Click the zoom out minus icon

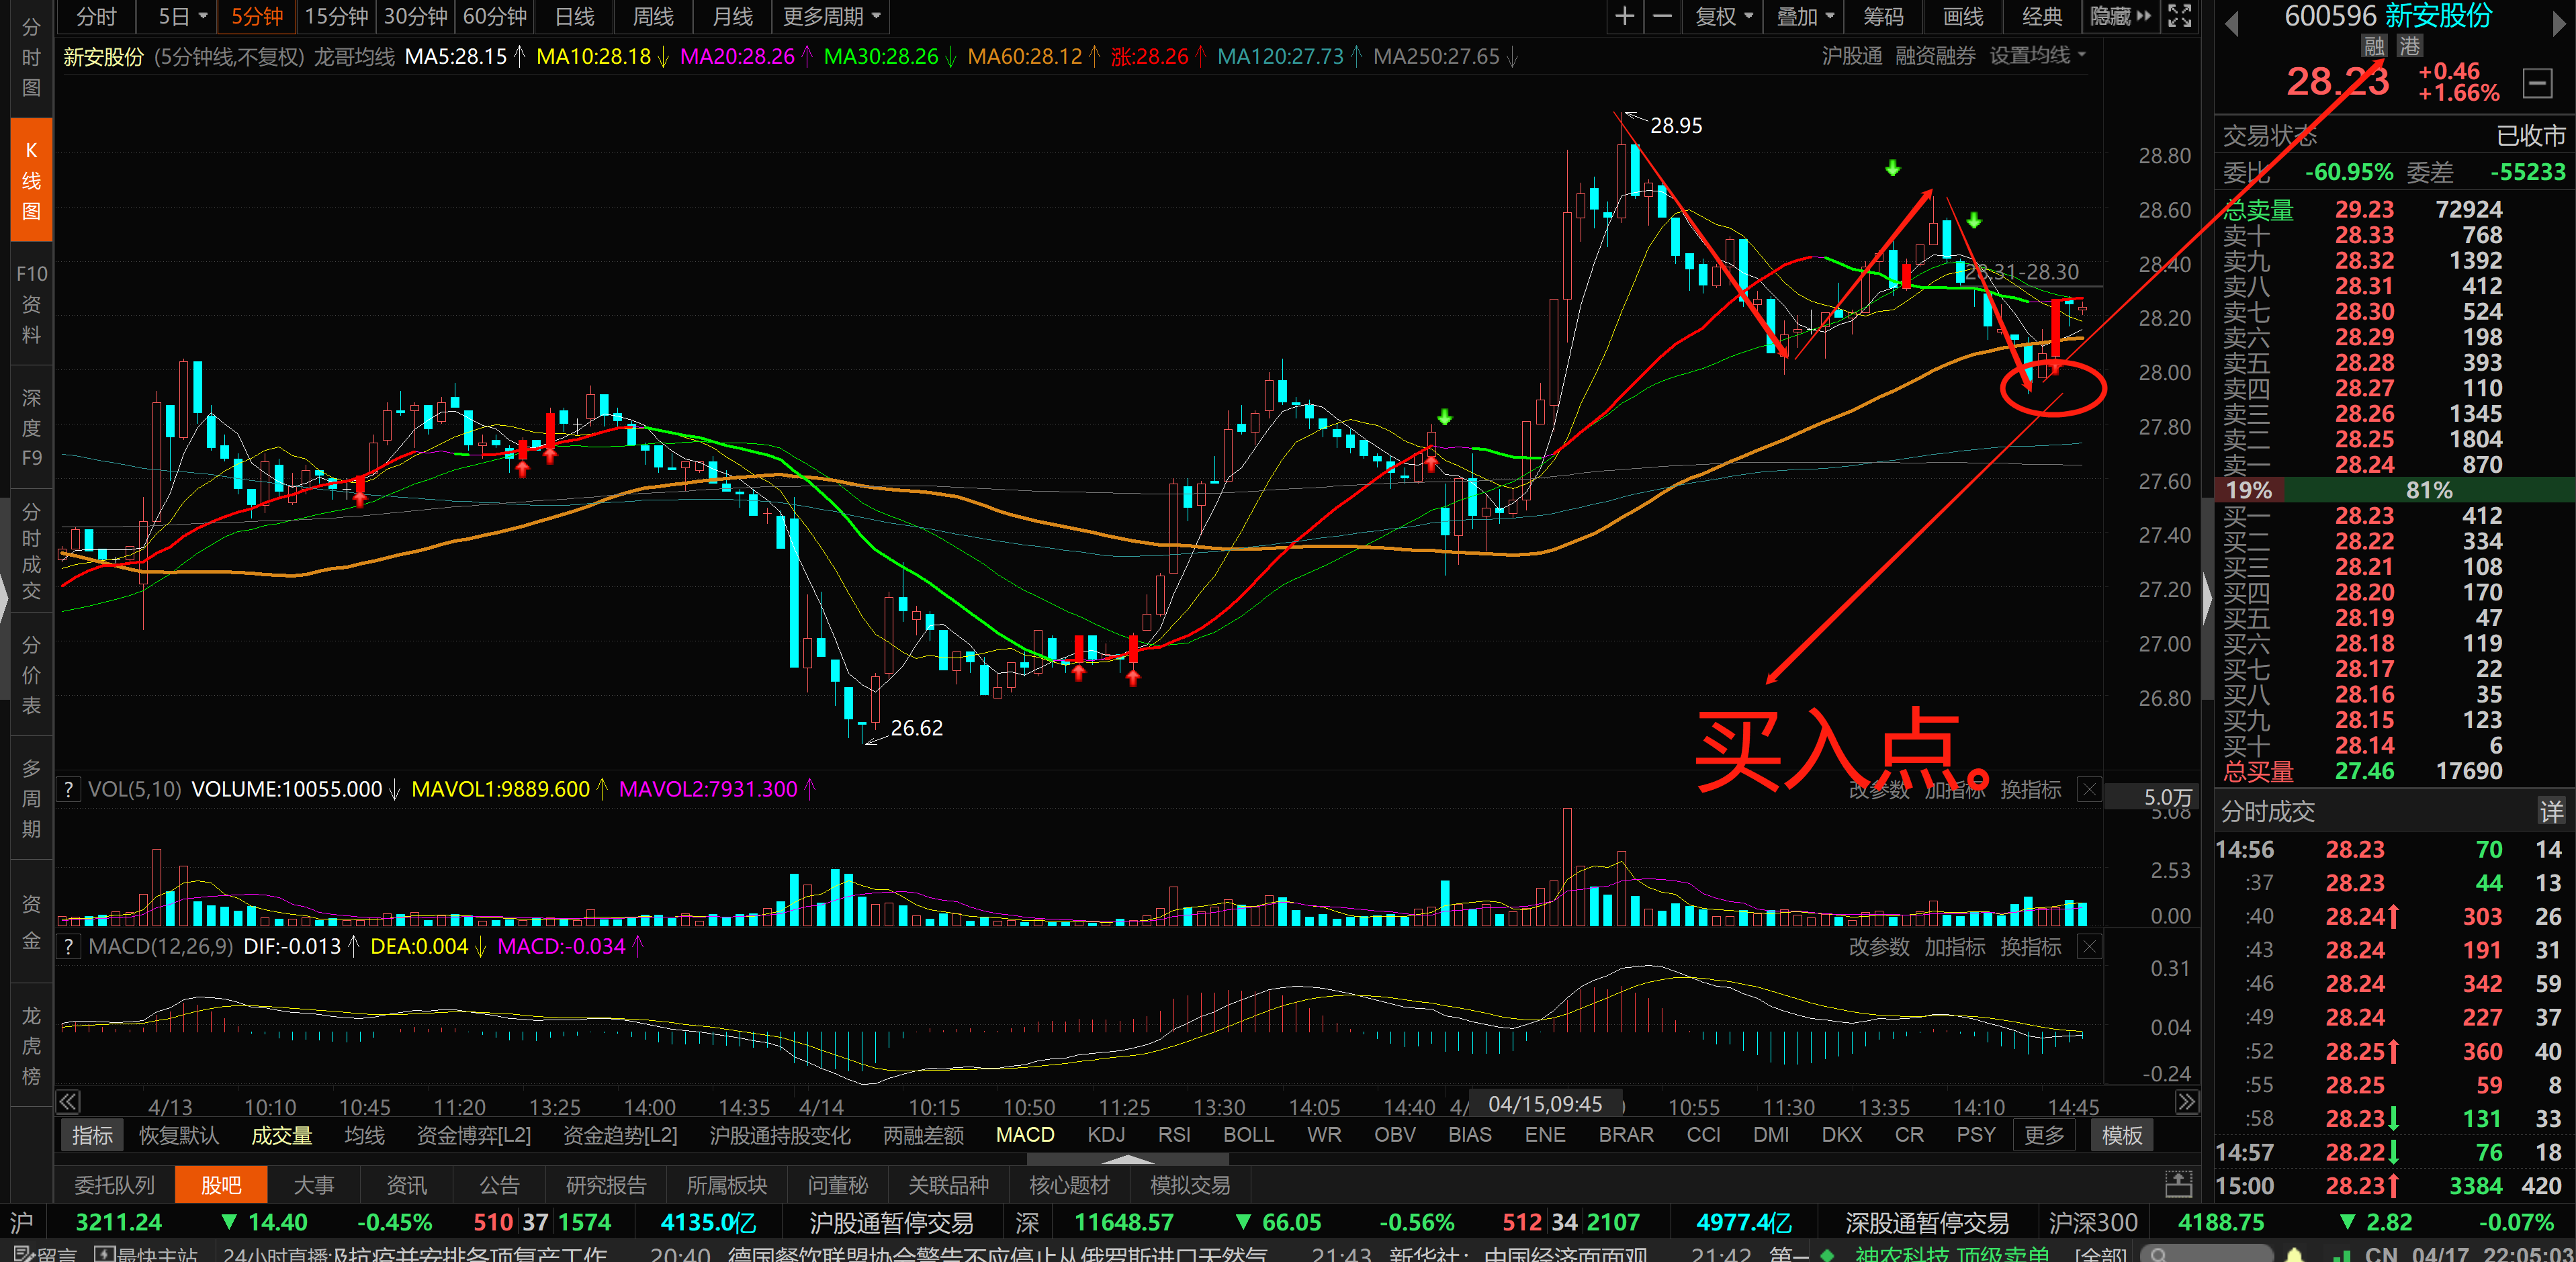pyautogui.click(x=1662, y=16)
